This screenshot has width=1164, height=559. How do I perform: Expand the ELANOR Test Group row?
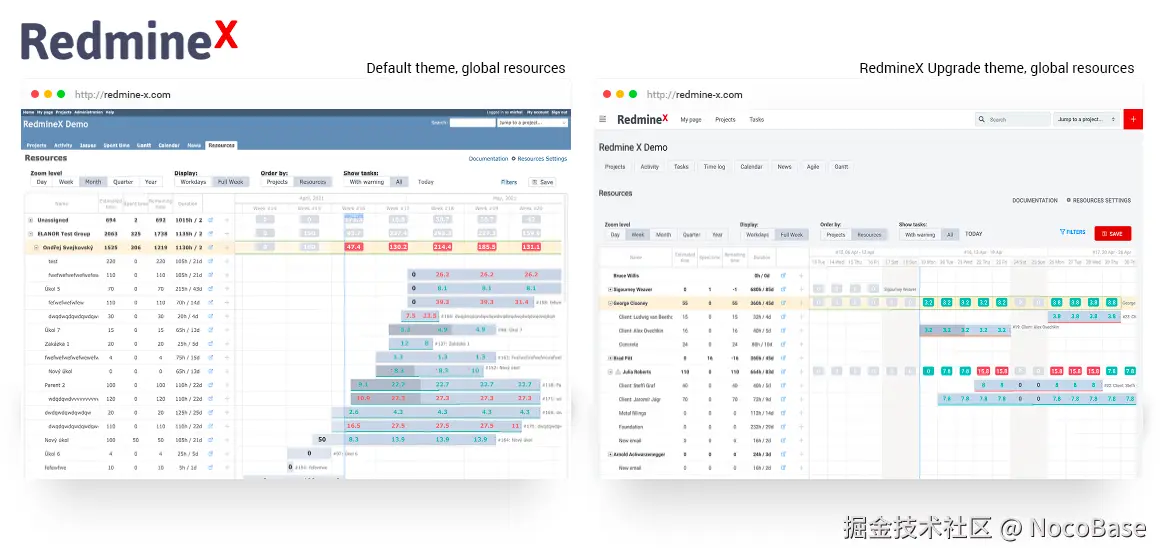coord(30,233)
